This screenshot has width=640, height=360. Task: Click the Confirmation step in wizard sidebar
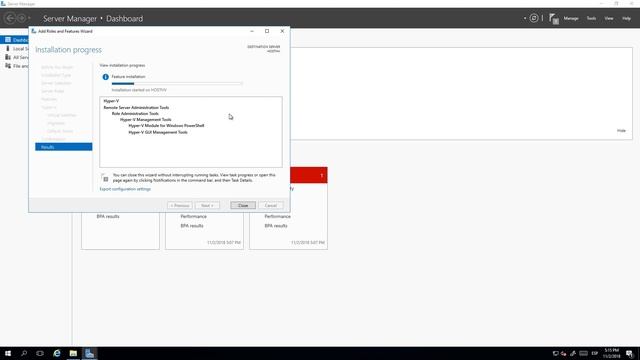pos(53,139)
